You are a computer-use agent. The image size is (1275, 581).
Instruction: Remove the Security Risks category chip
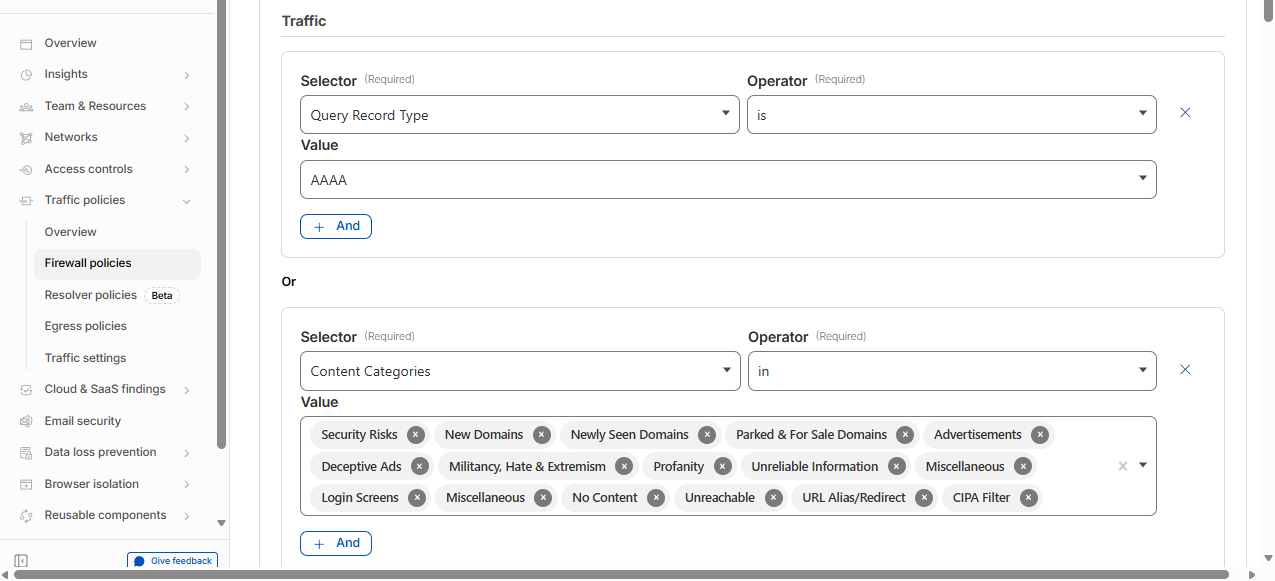pos(416,435)
